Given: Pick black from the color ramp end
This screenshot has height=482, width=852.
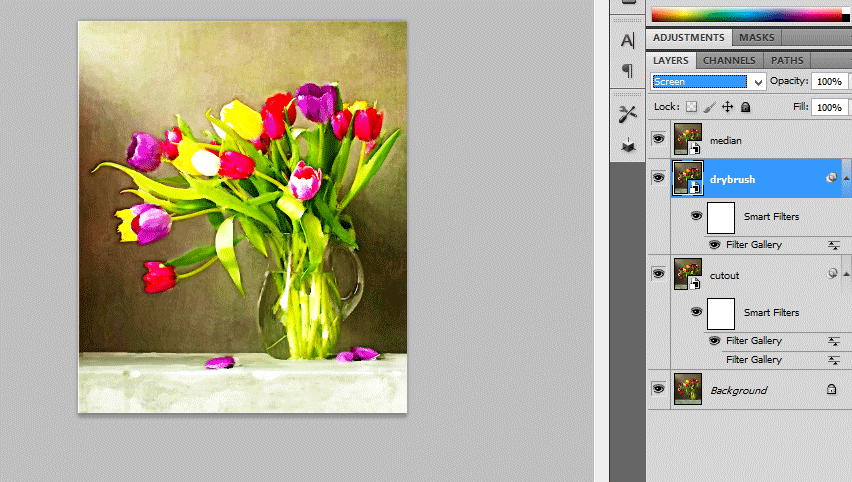Looking at the screenshot, I should pos(846,18).
